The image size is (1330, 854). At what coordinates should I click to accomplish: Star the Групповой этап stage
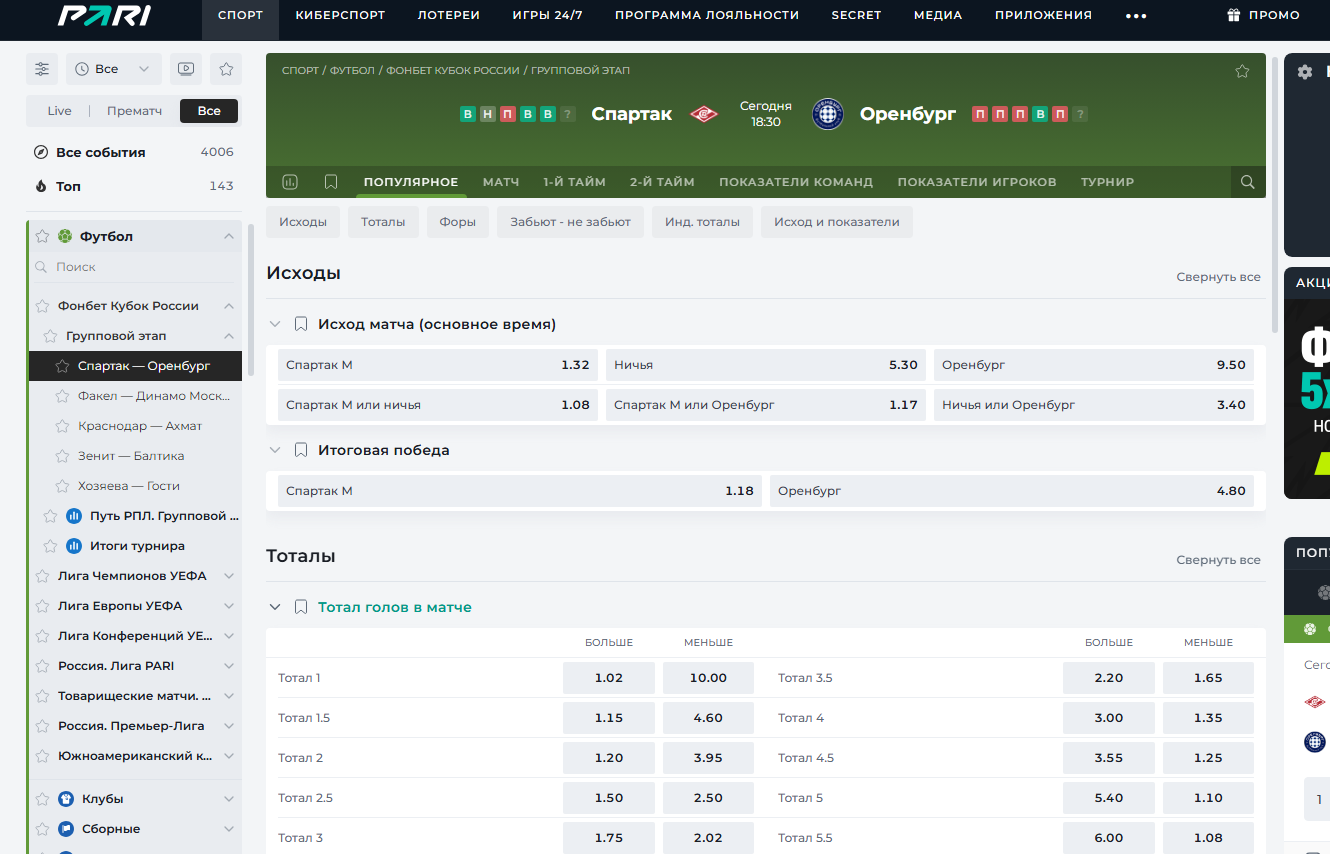pos(50,336)
